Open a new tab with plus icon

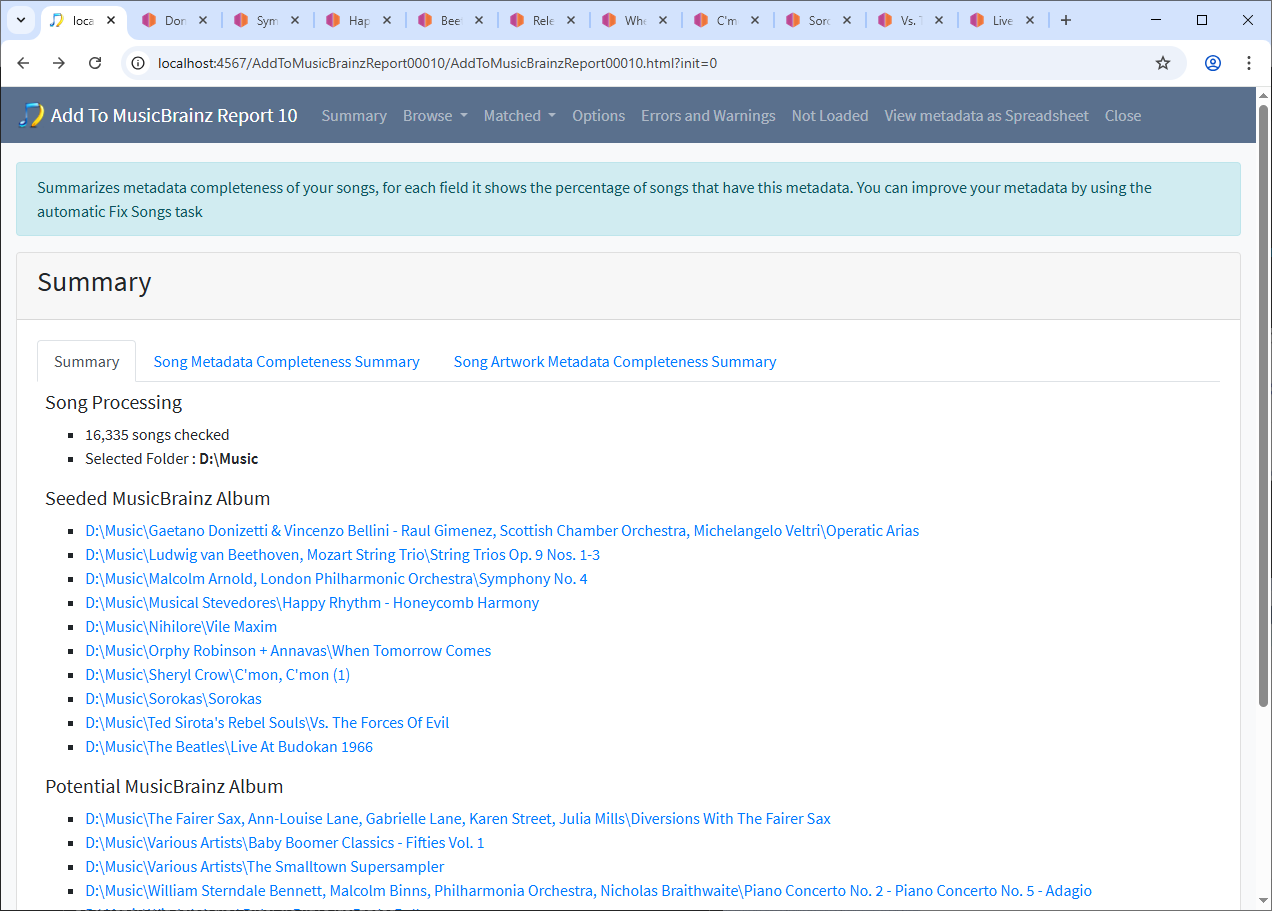[x=1066, y=20]
